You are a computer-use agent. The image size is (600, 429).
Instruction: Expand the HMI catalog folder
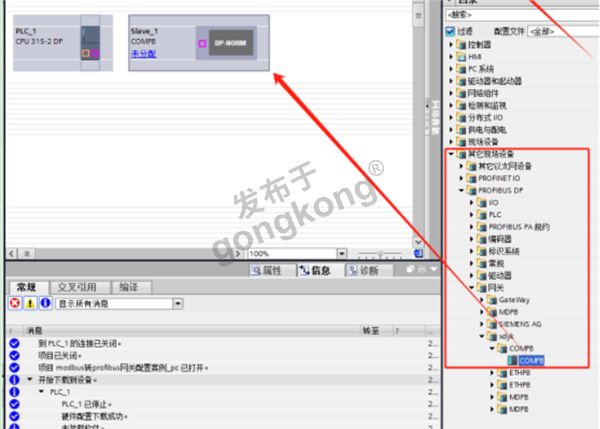tap(451, 57)
